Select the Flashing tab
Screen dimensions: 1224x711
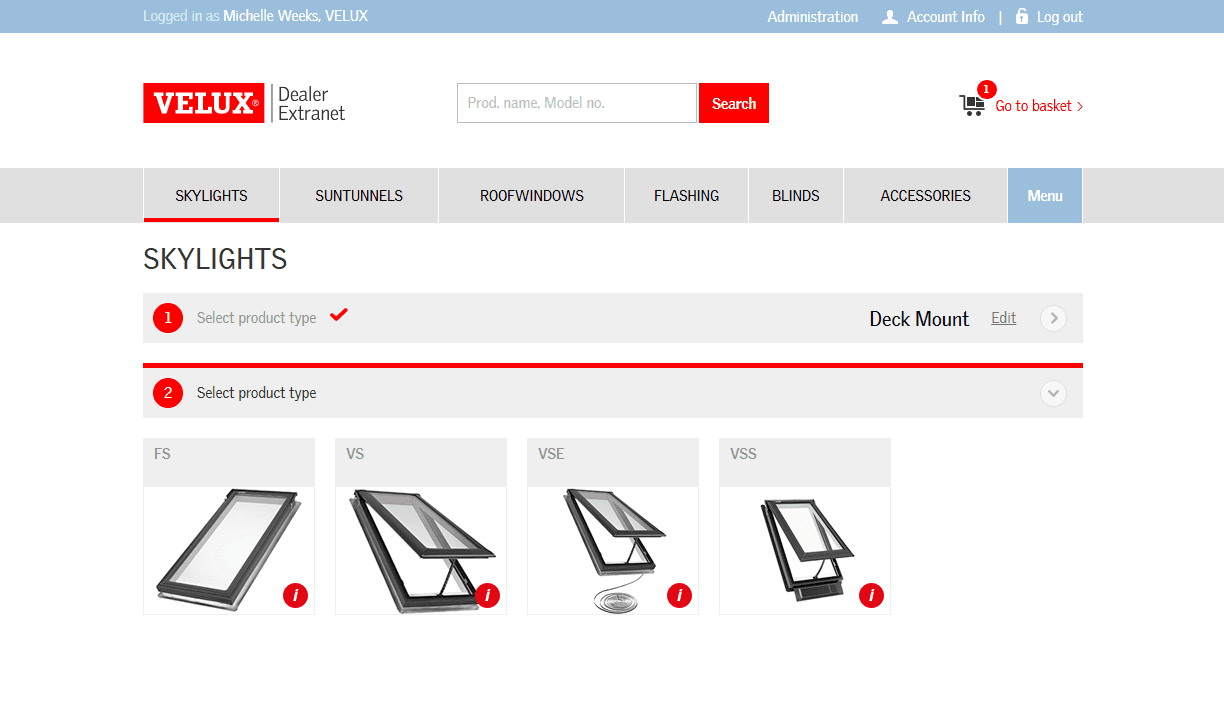[x=687, y=195]
